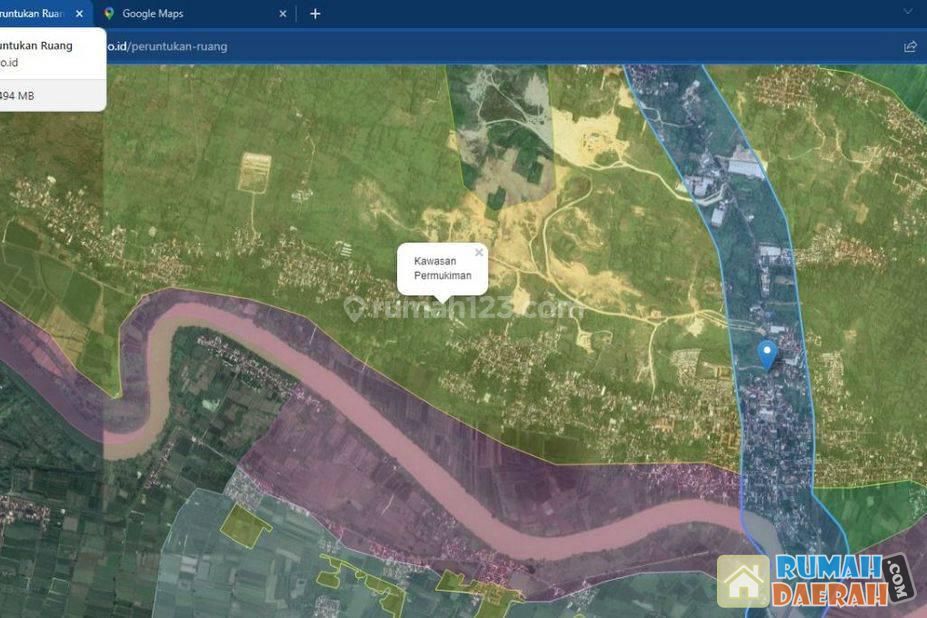The height and width of the screenshot is (618, 927).
Task: Click the Google Maps tab favicon
Action: coord(109,14)
